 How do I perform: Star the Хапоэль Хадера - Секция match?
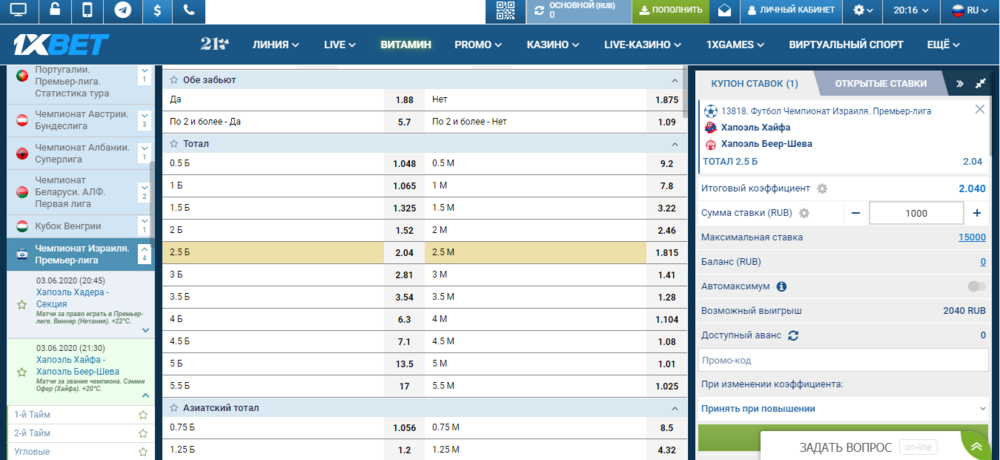click(22, 304)
